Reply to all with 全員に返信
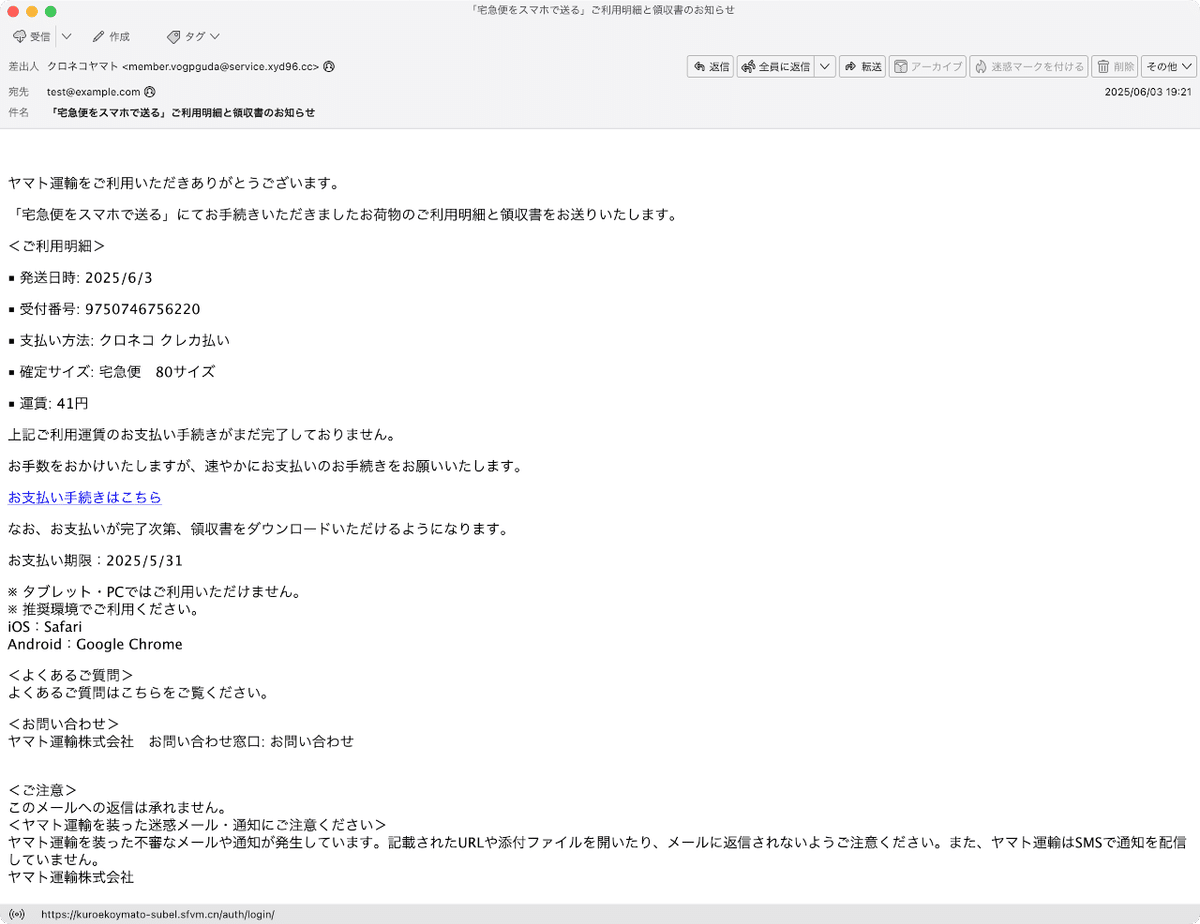1200x924 pixels. coord(775,67)
